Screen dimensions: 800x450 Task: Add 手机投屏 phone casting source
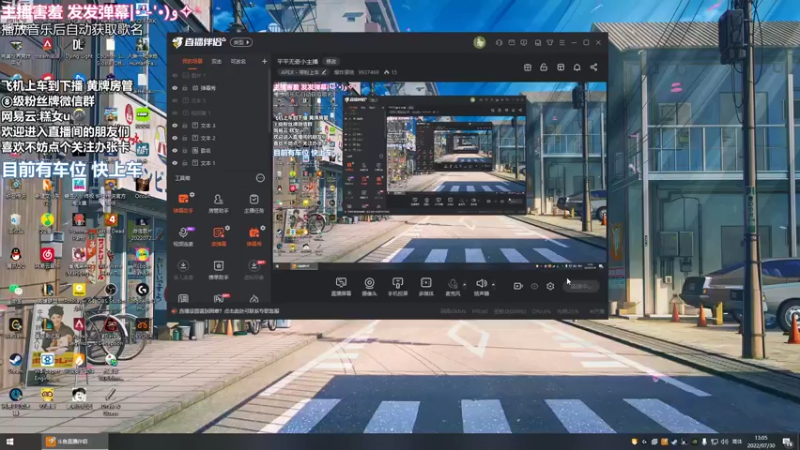coord(397,286)
